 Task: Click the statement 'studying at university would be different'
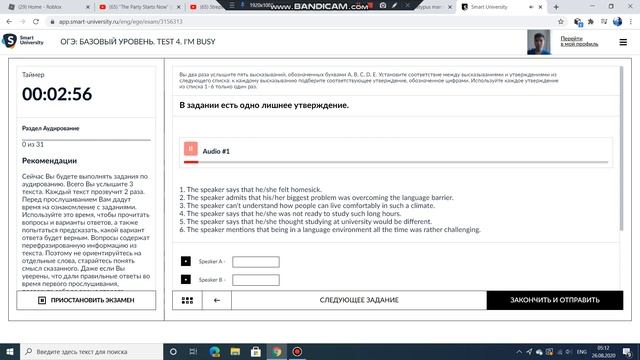[x=305, y=222]
